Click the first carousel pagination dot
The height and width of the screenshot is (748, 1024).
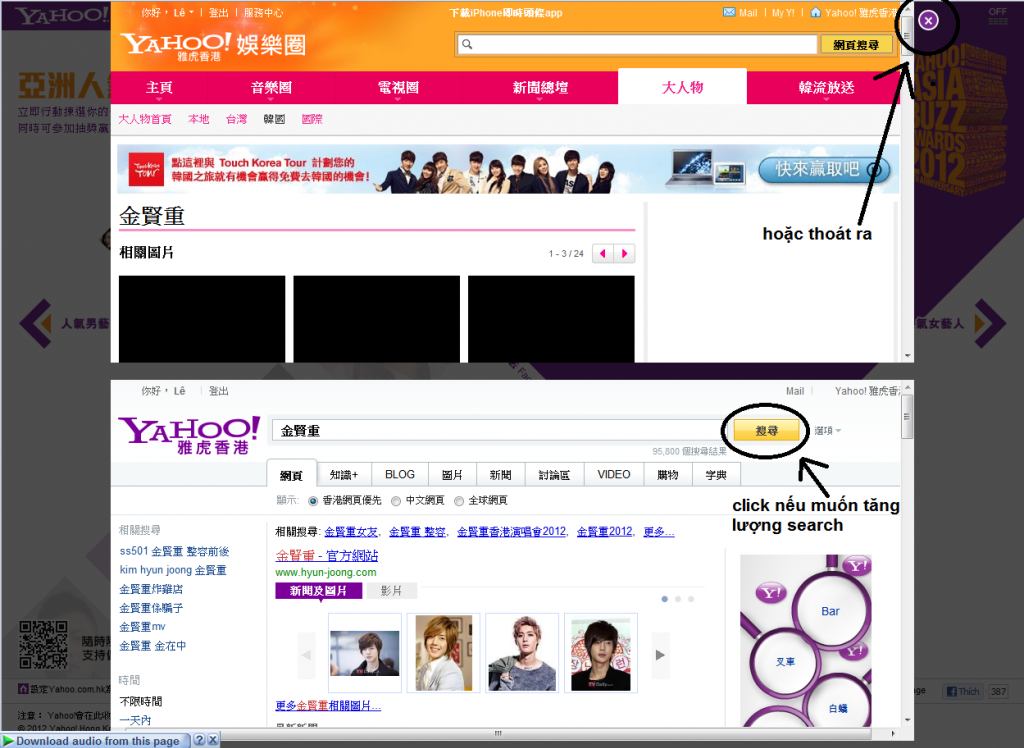tap(665, 599)
